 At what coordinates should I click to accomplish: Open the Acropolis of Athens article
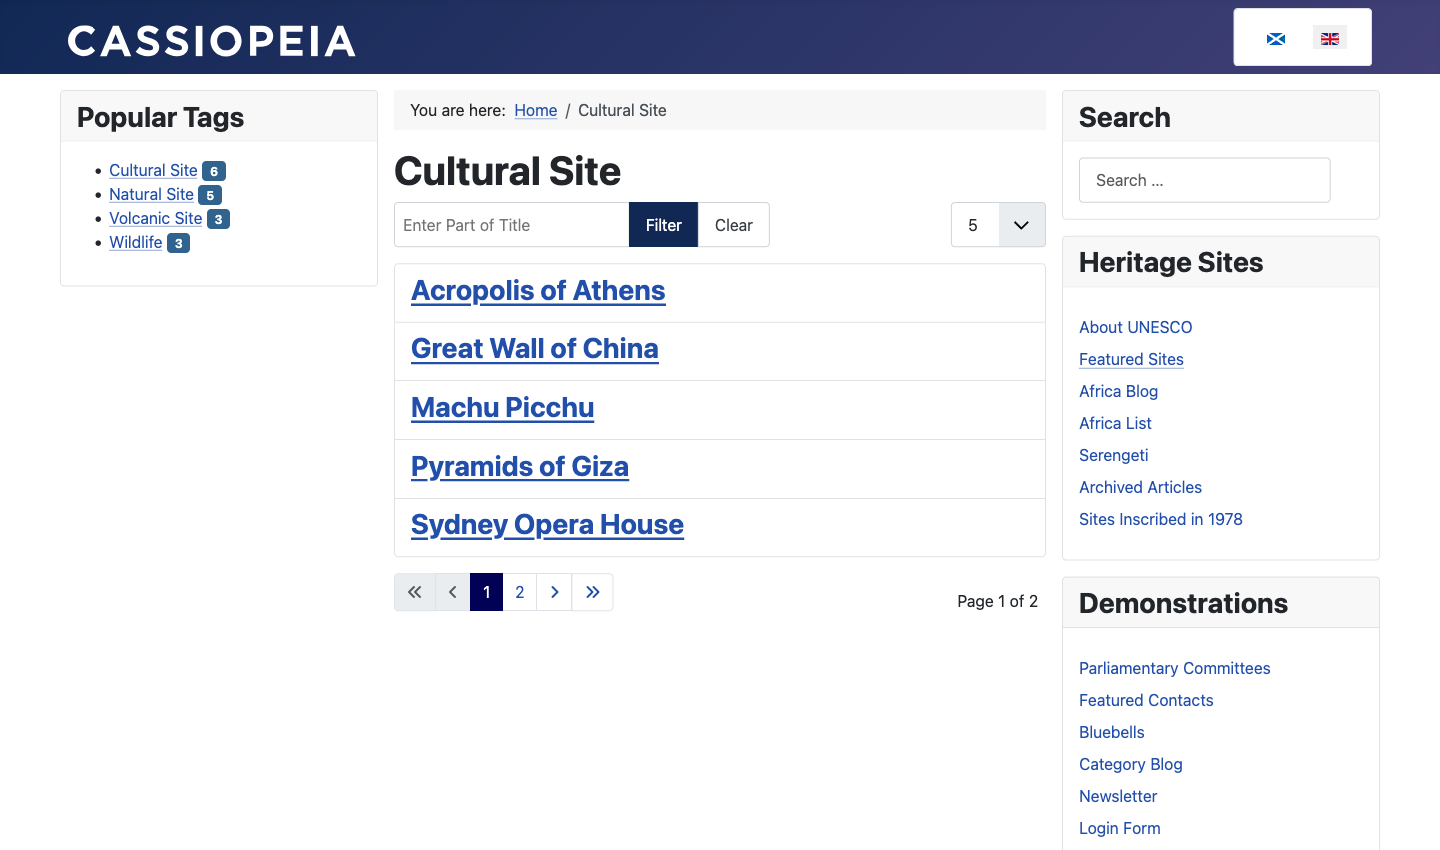point(538,290)
